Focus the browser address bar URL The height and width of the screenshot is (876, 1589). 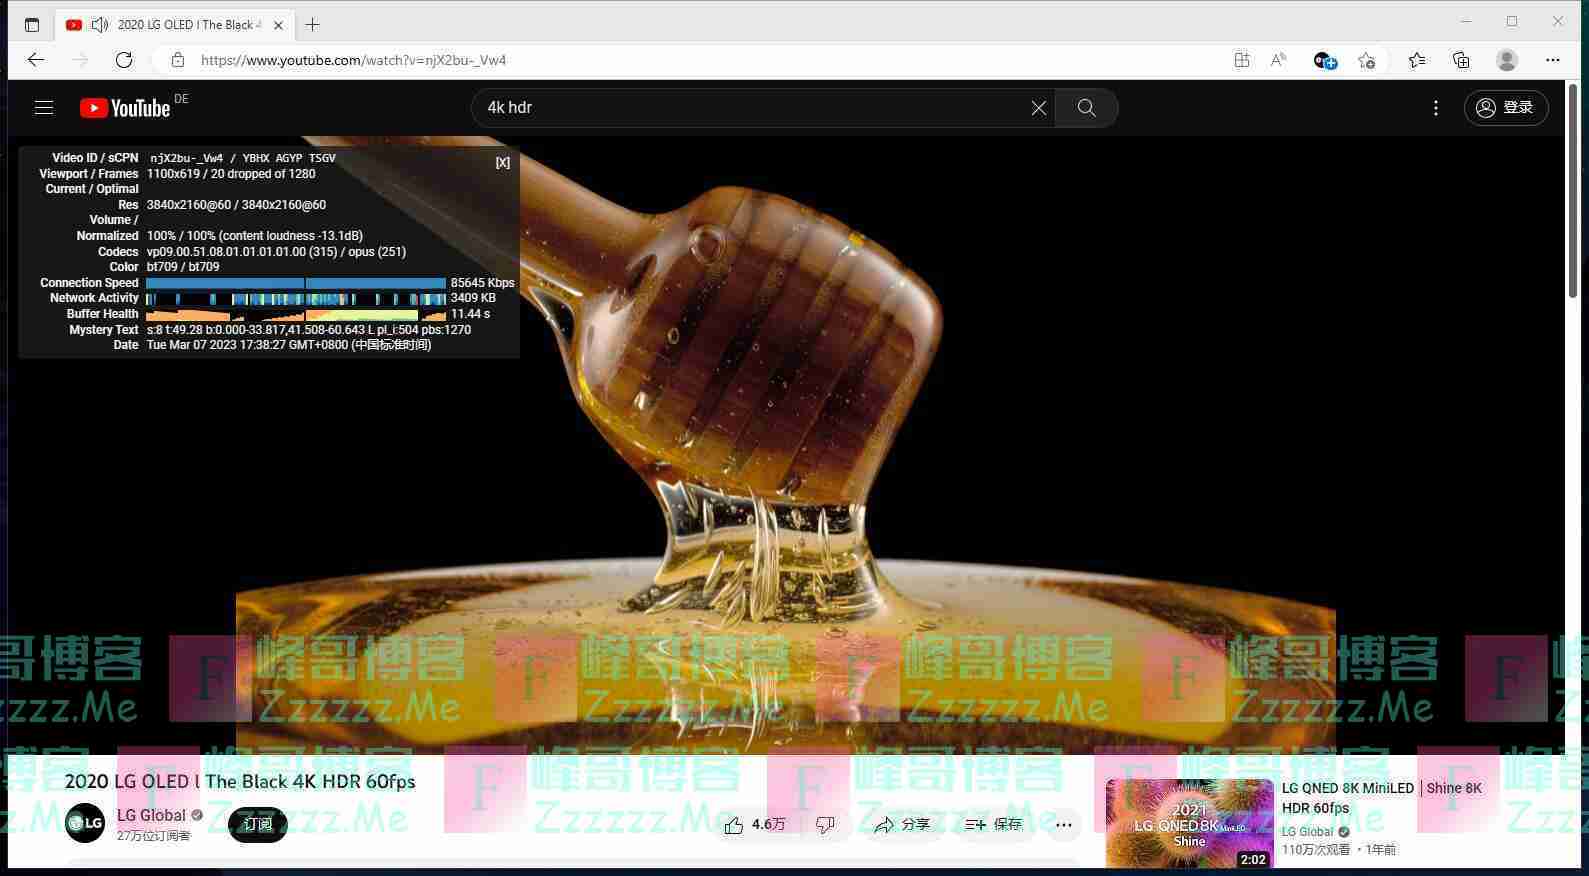point(600,60)
